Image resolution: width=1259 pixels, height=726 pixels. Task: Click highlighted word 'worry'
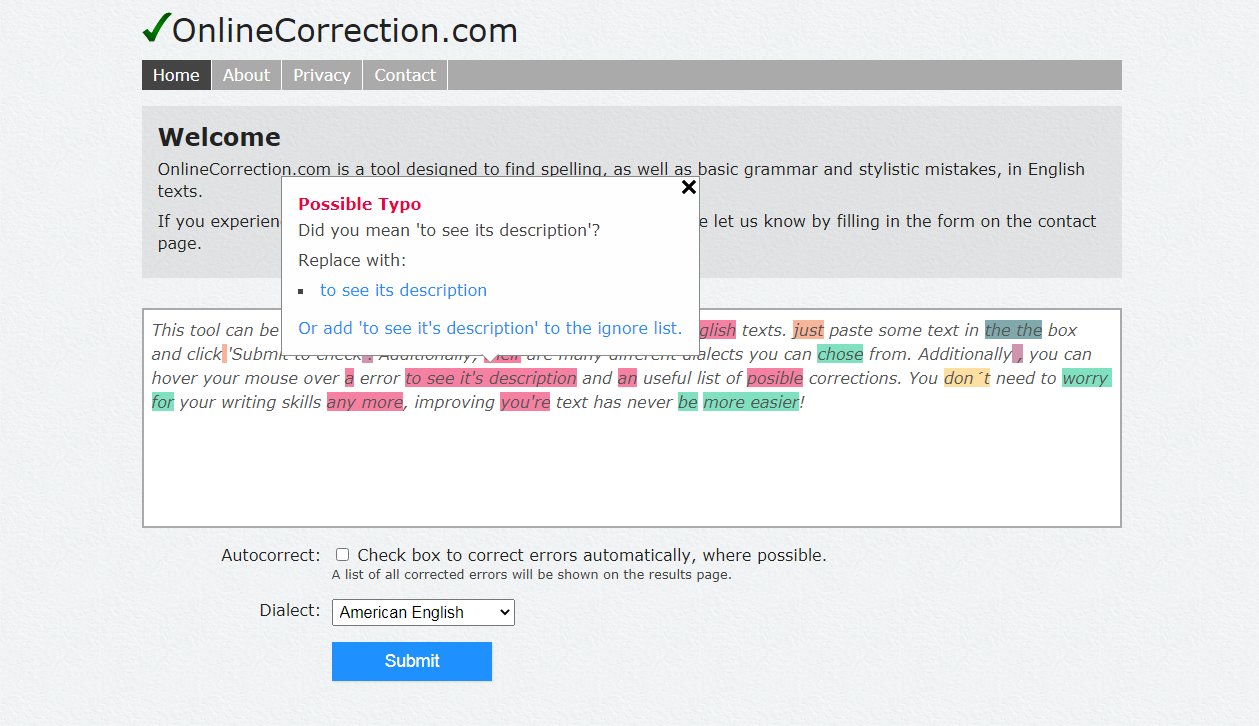(x=1086, y=378)
